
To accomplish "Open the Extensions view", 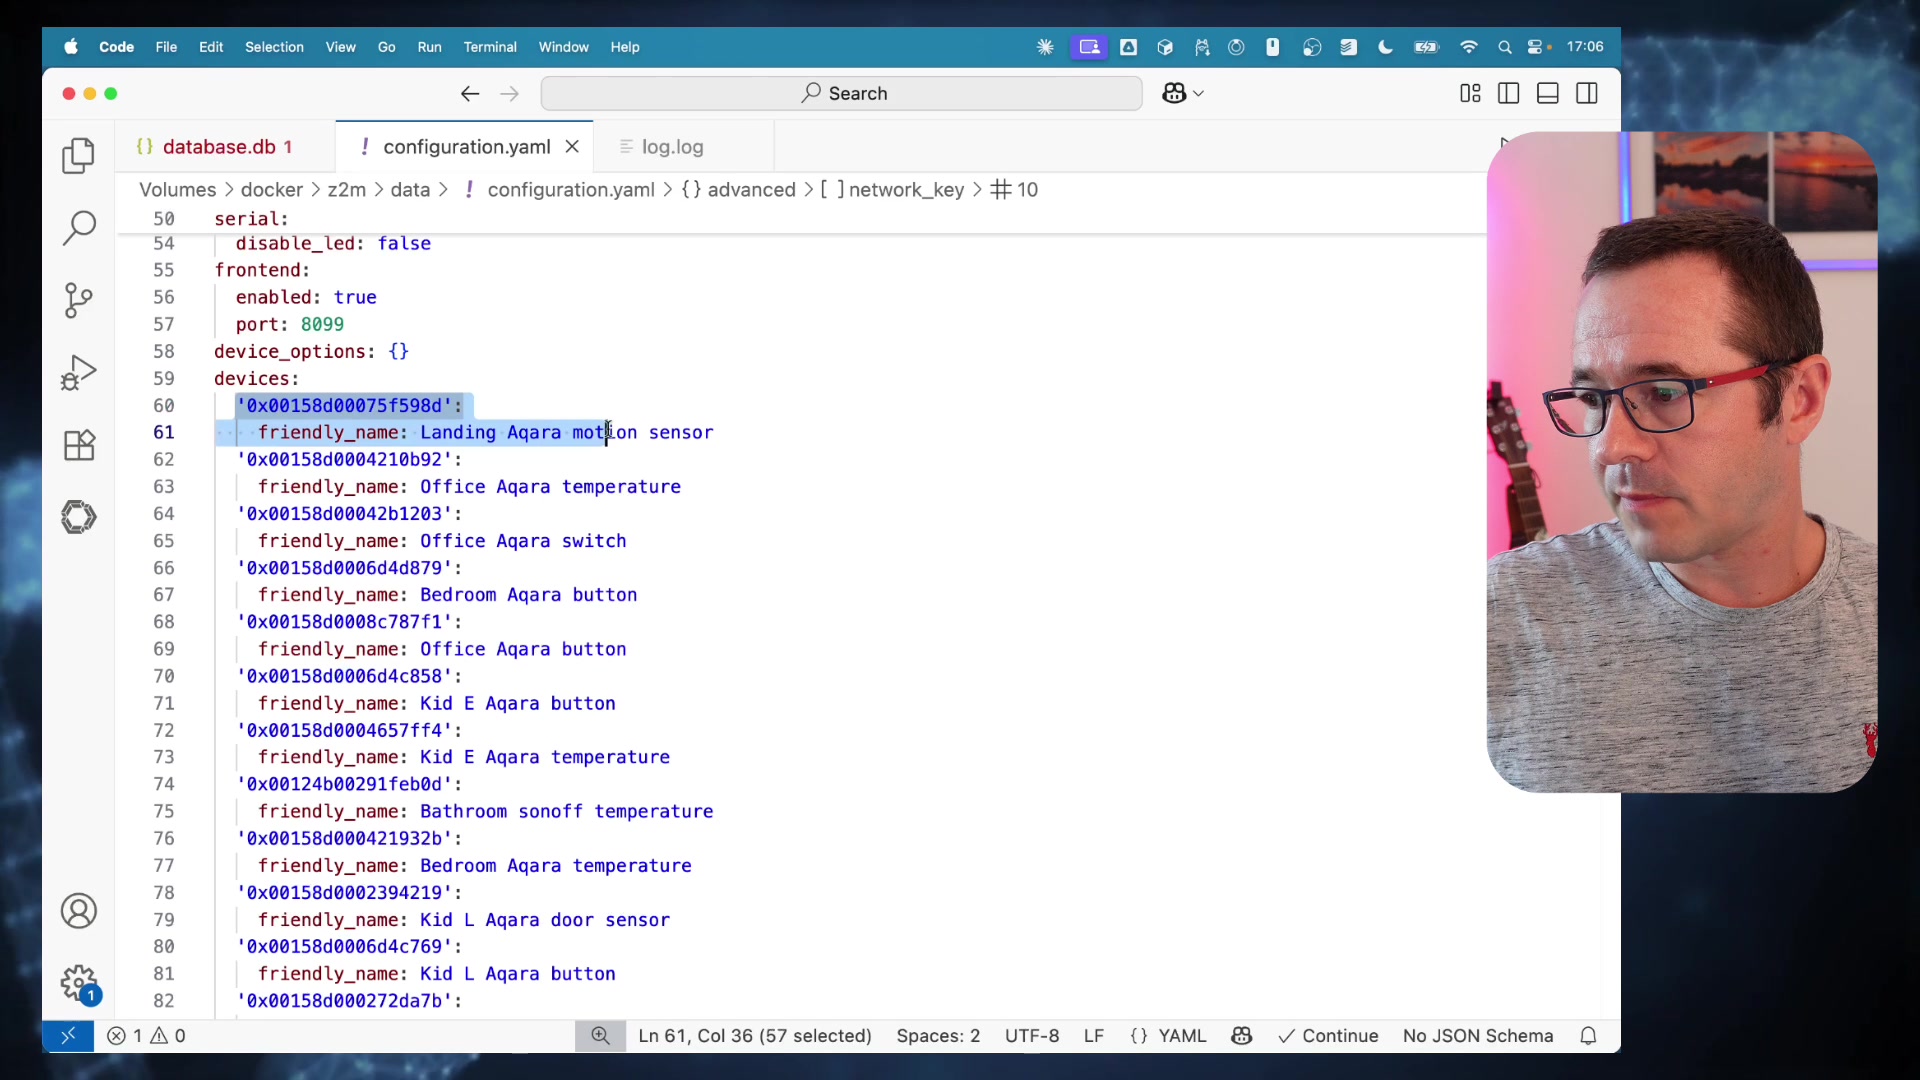I will click(x=78, y=445).
